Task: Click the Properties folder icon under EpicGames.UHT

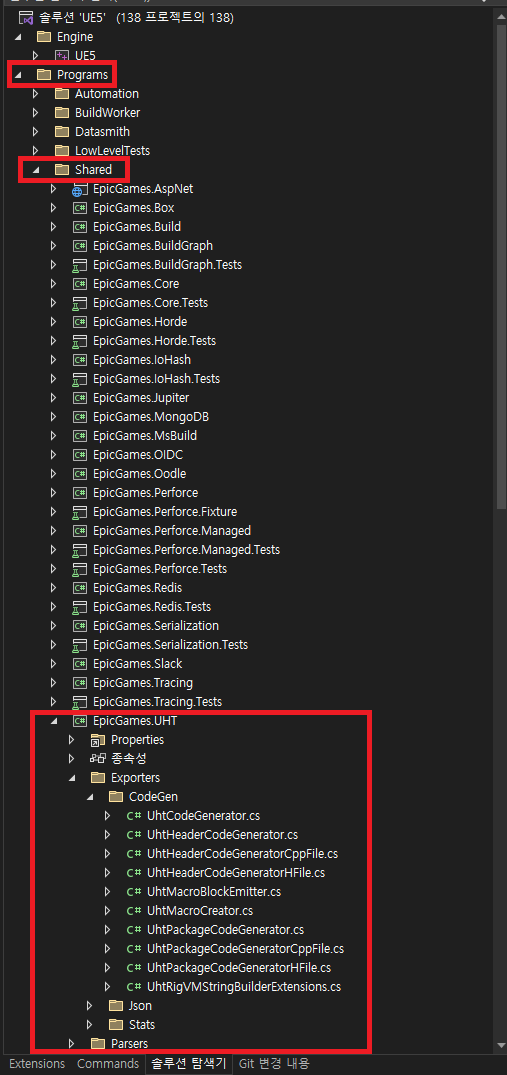Action: point(98,740)
